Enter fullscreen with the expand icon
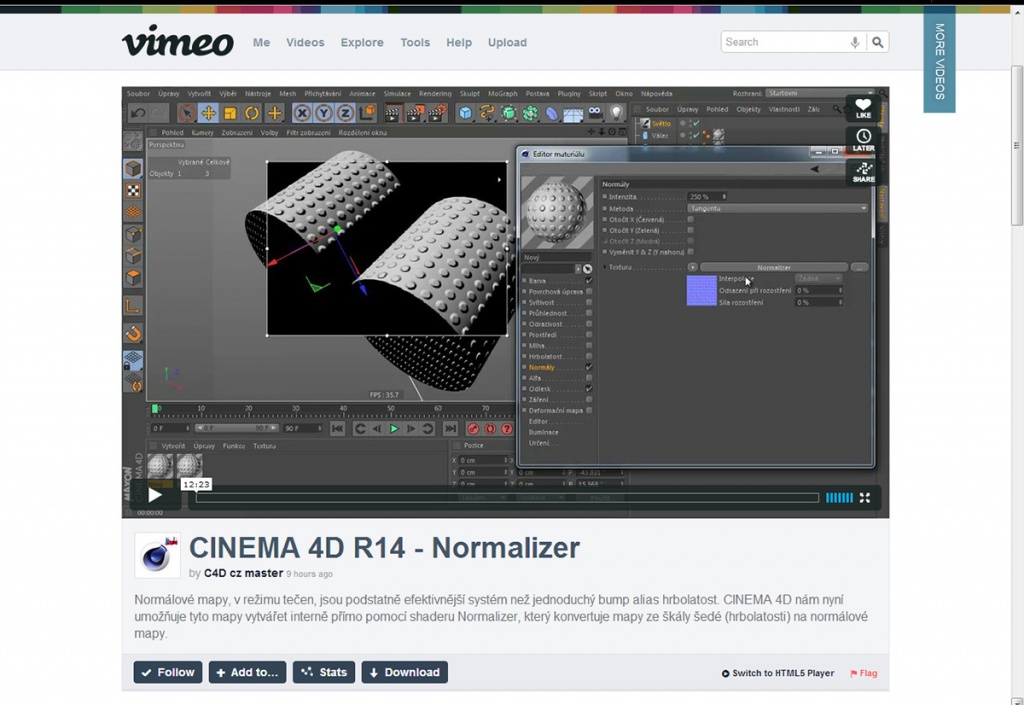The width and height of the screenshot is (1024, 705). tap(865, 498)
